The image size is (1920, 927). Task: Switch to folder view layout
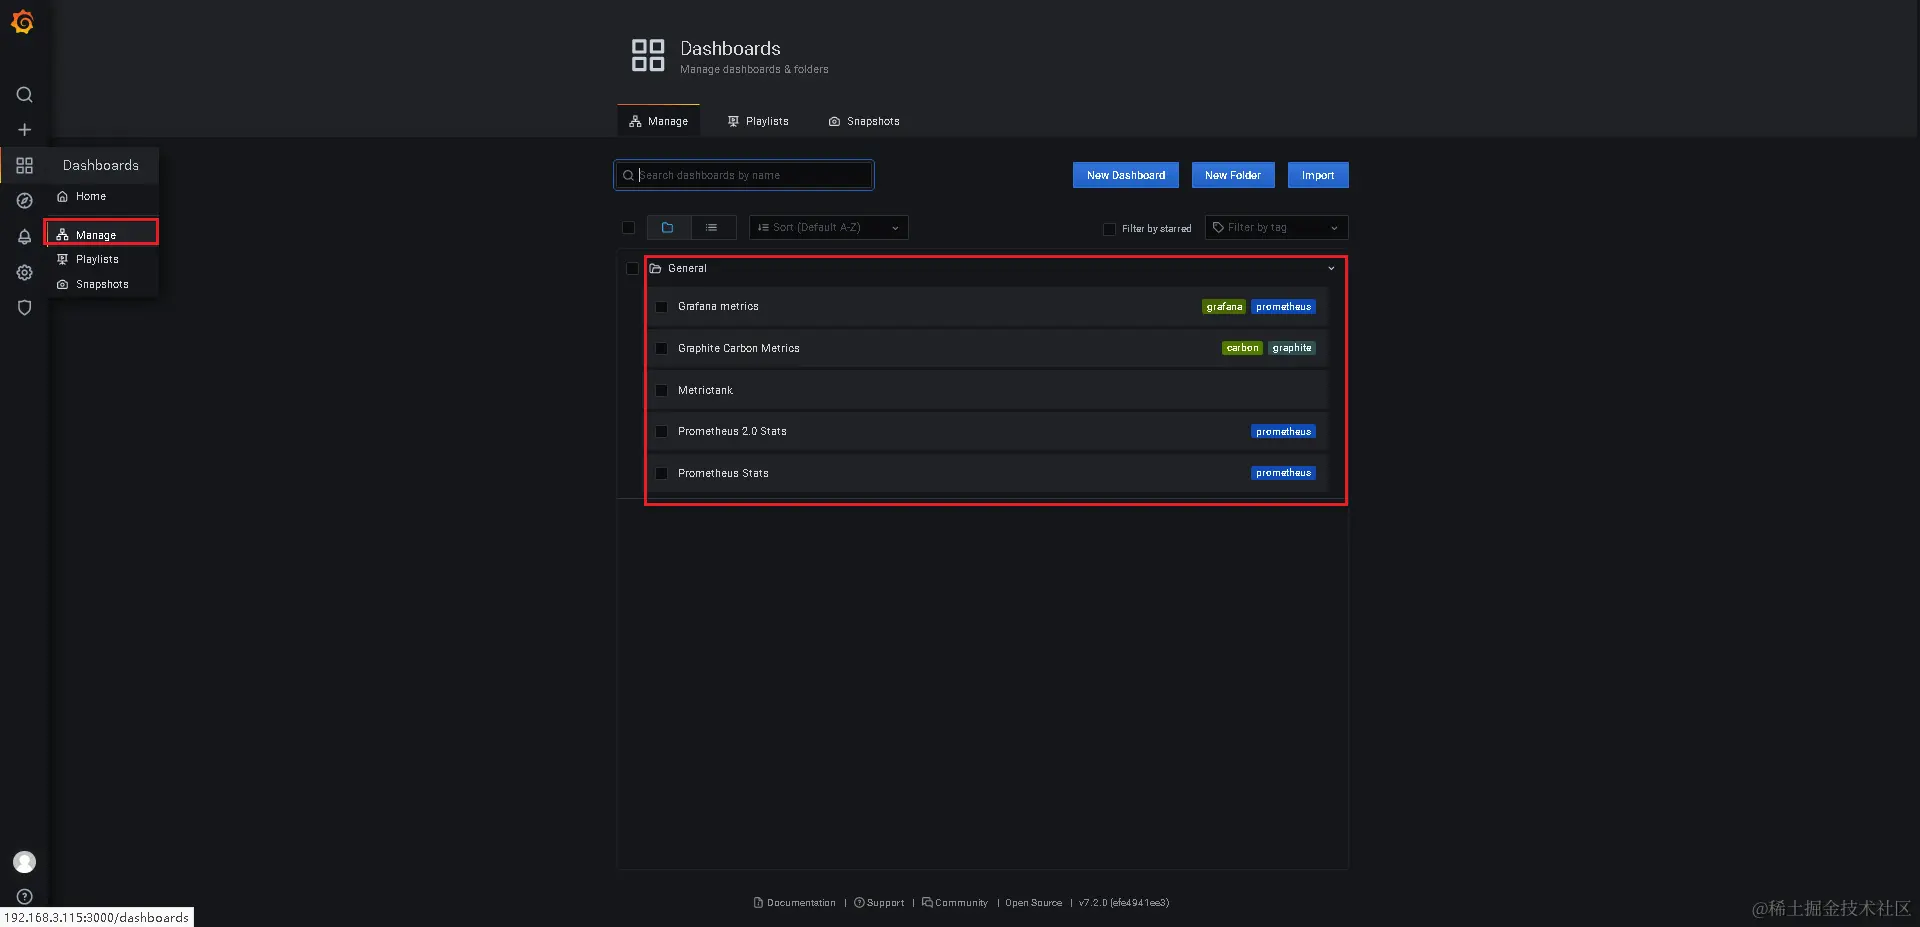[668, 228]
